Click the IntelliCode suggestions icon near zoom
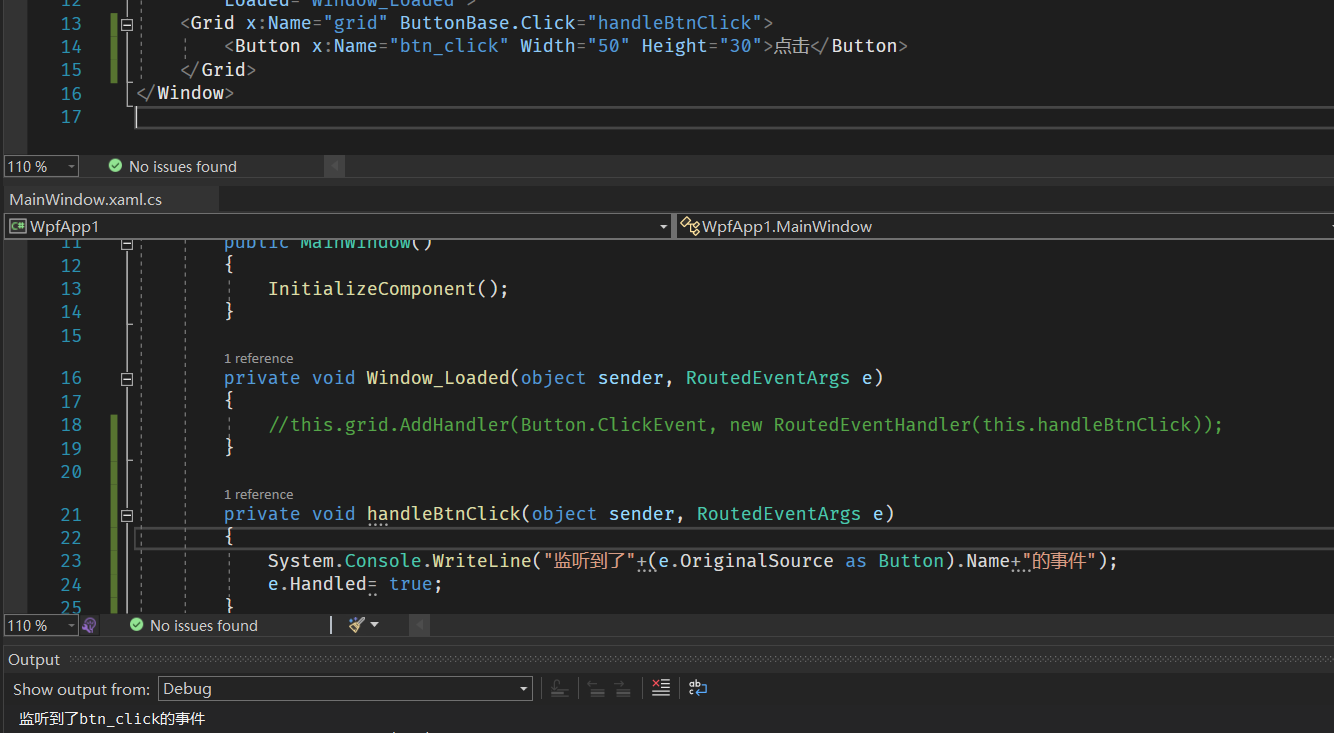 [89, 625]
